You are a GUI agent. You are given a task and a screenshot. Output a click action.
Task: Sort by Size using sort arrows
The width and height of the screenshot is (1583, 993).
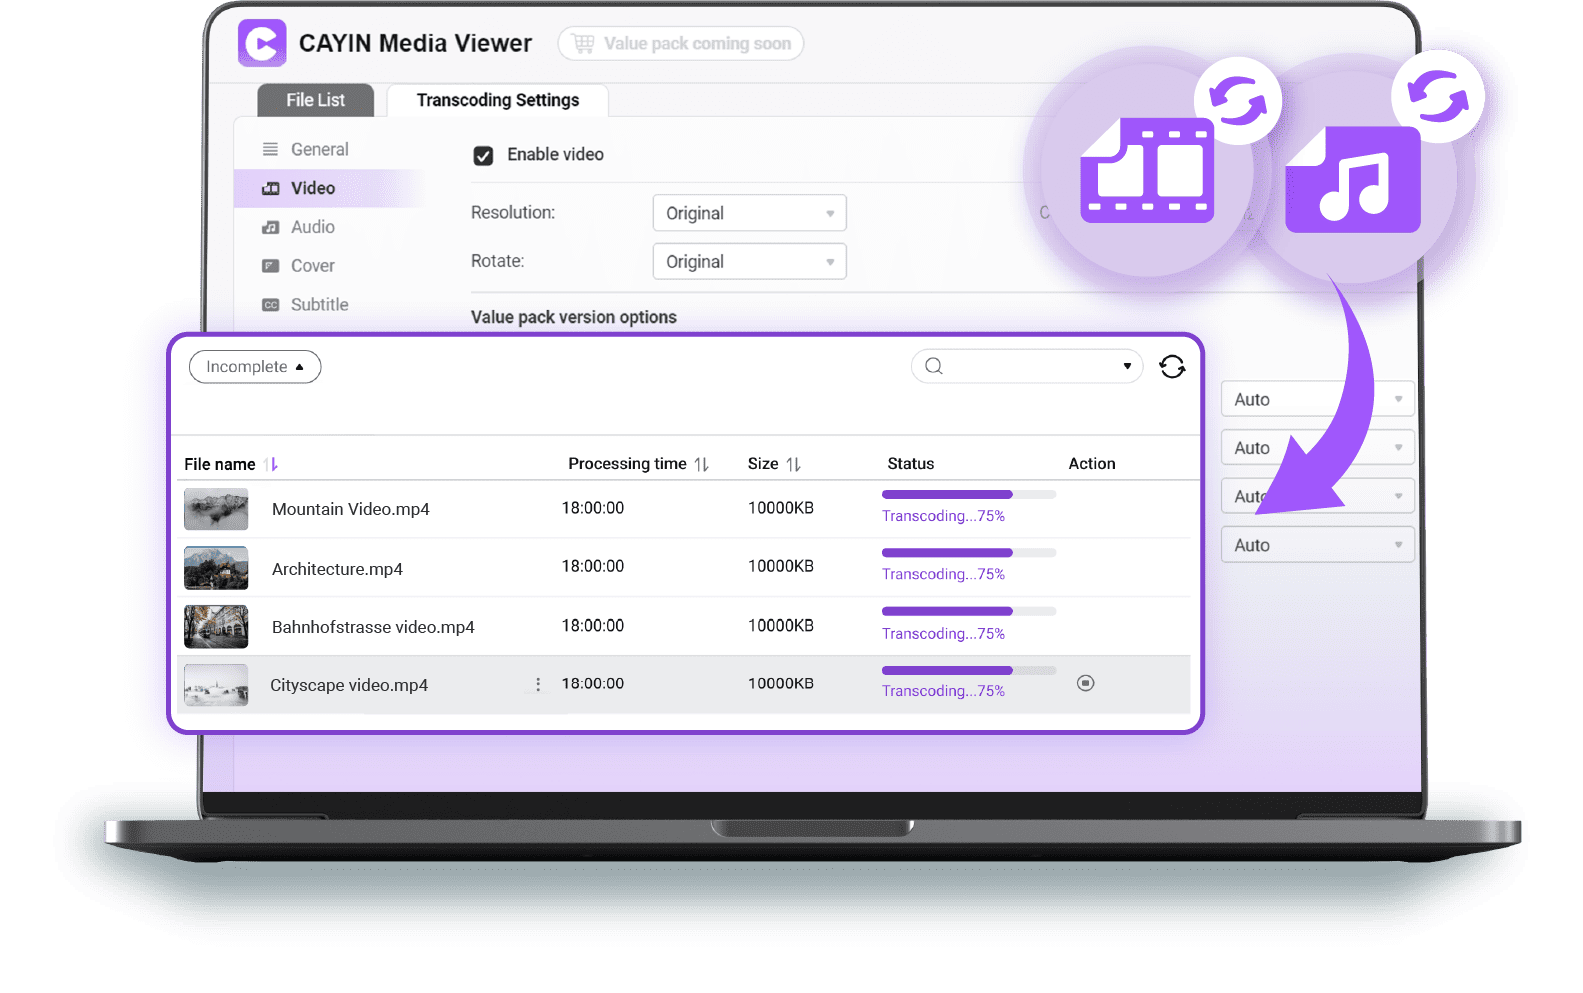pyautogui.click(x=793, y=464)
